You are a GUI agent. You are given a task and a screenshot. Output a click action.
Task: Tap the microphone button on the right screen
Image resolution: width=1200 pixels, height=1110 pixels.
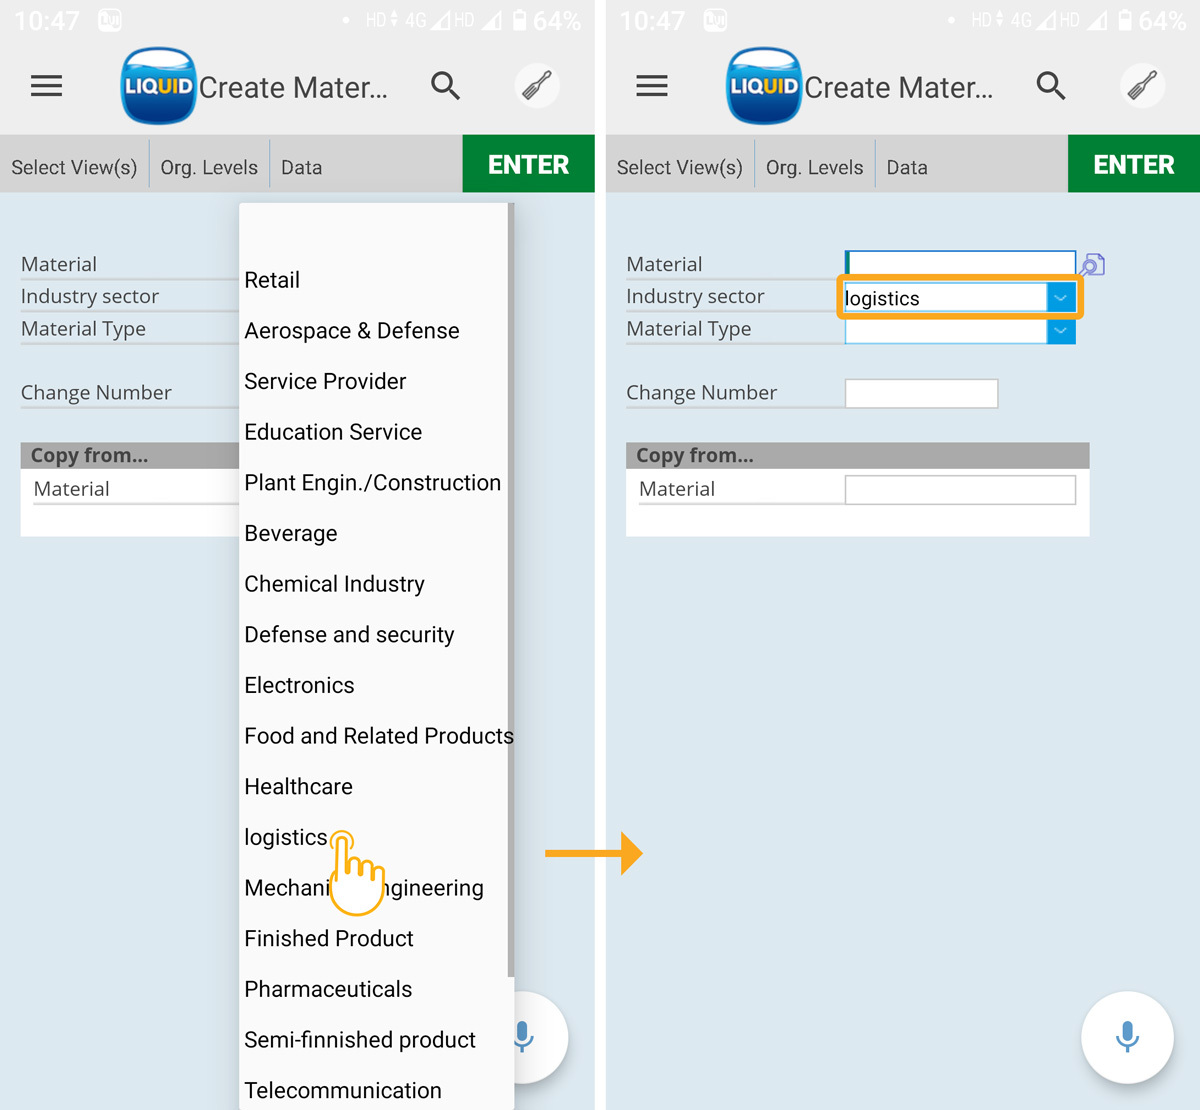[1127, 1037]
